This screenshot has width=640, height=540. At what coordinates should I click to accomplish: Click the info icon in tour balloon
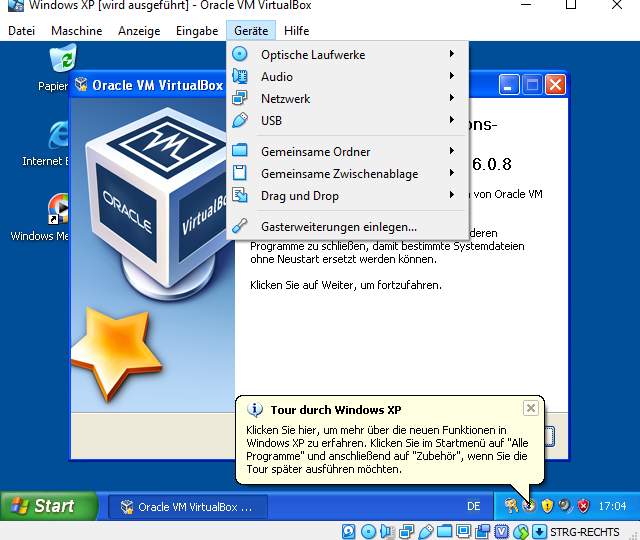pos(255,409)
